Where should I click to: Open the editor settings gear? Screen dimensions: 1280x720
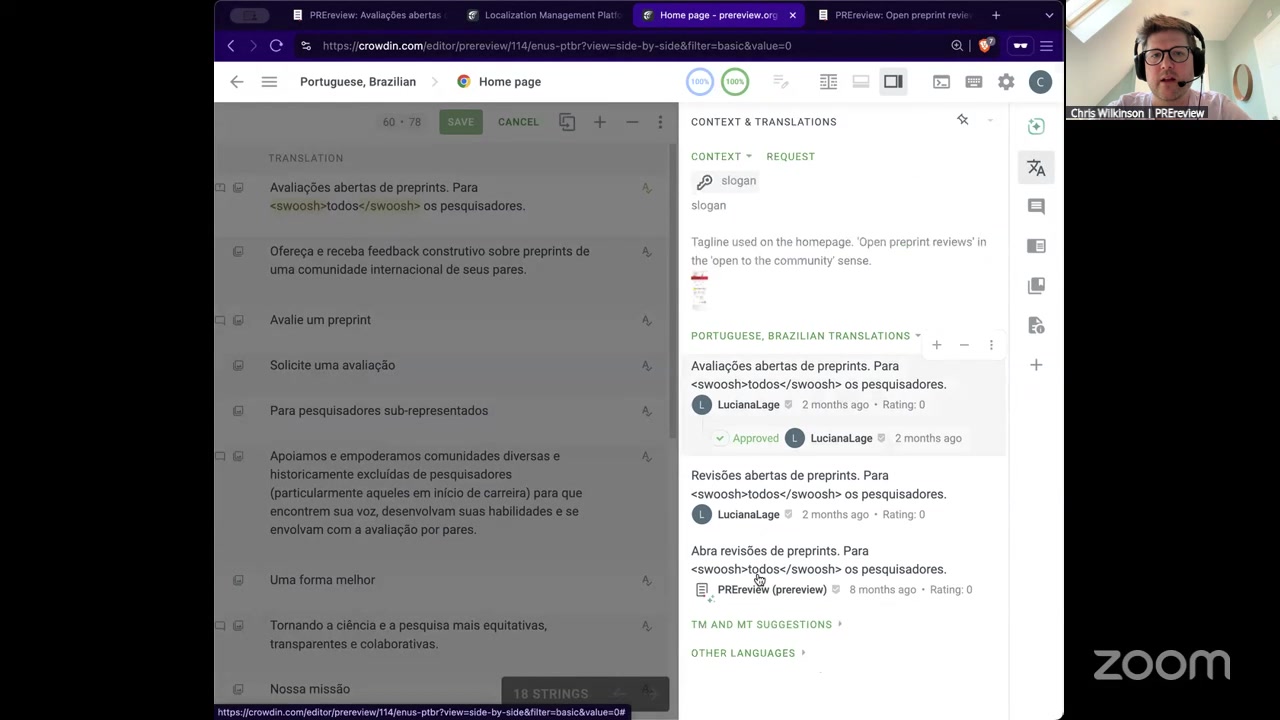coord(1006,82)
